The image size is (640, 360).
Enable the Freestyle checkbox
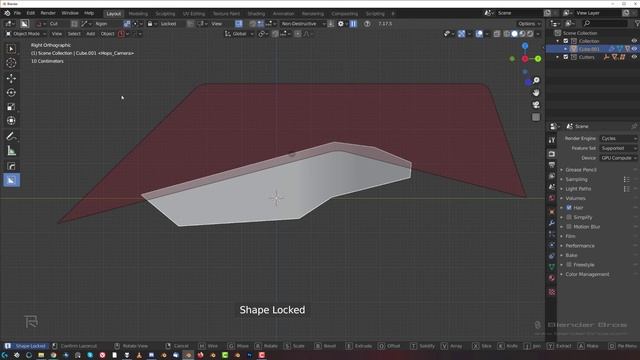click(x=569, y=264)
